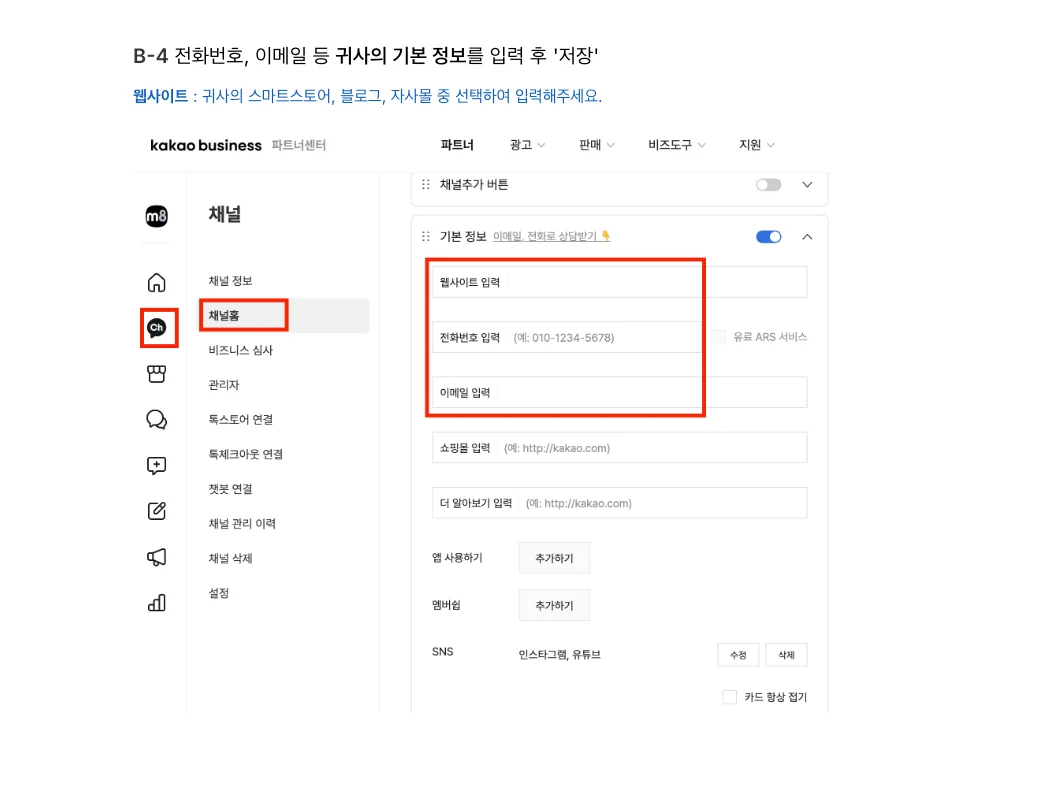Select the edit post icon in sidebar
This screenshot has height=791, width=1058.
pos(157,511)
